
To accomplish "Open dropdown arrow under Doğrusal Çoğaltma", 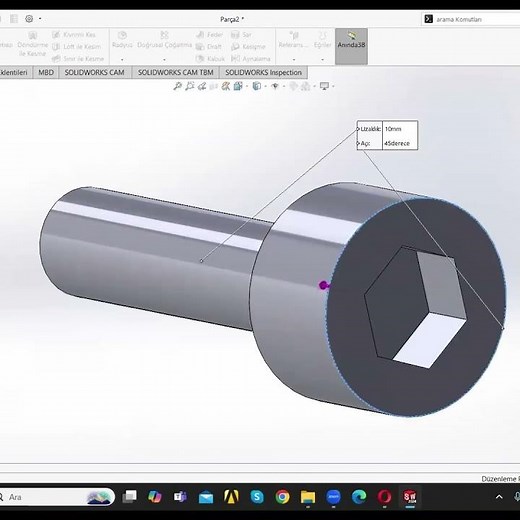I will point(164,60).
